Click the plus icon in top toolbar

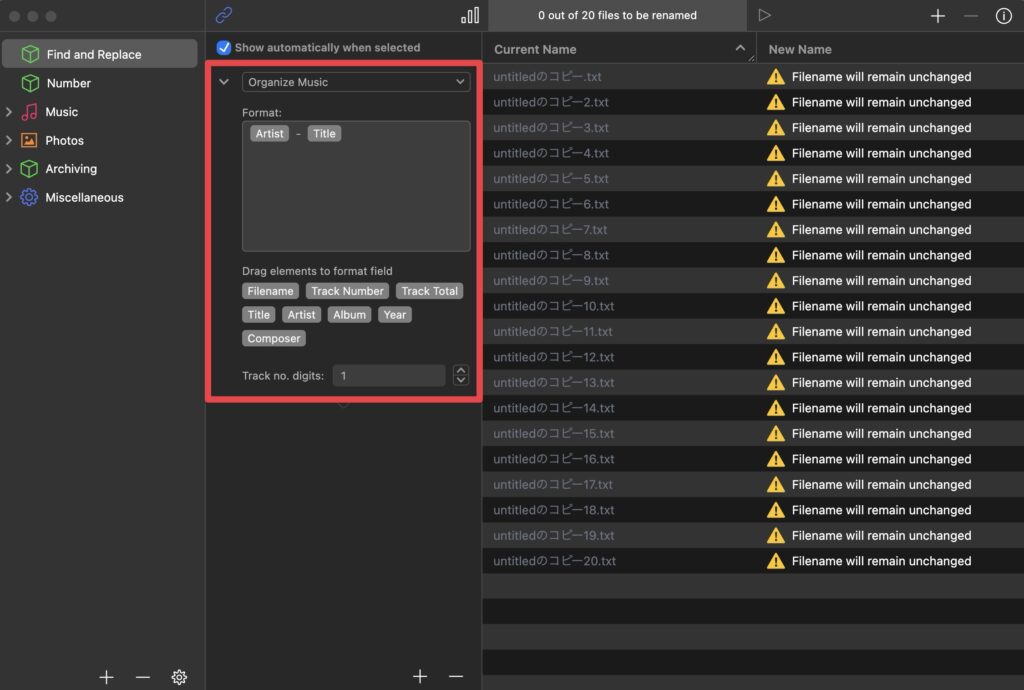[x=937, y=16]
